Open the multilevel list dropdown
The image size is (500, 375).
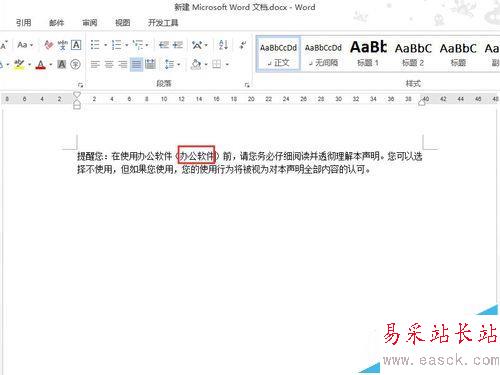tap(147, 45)
